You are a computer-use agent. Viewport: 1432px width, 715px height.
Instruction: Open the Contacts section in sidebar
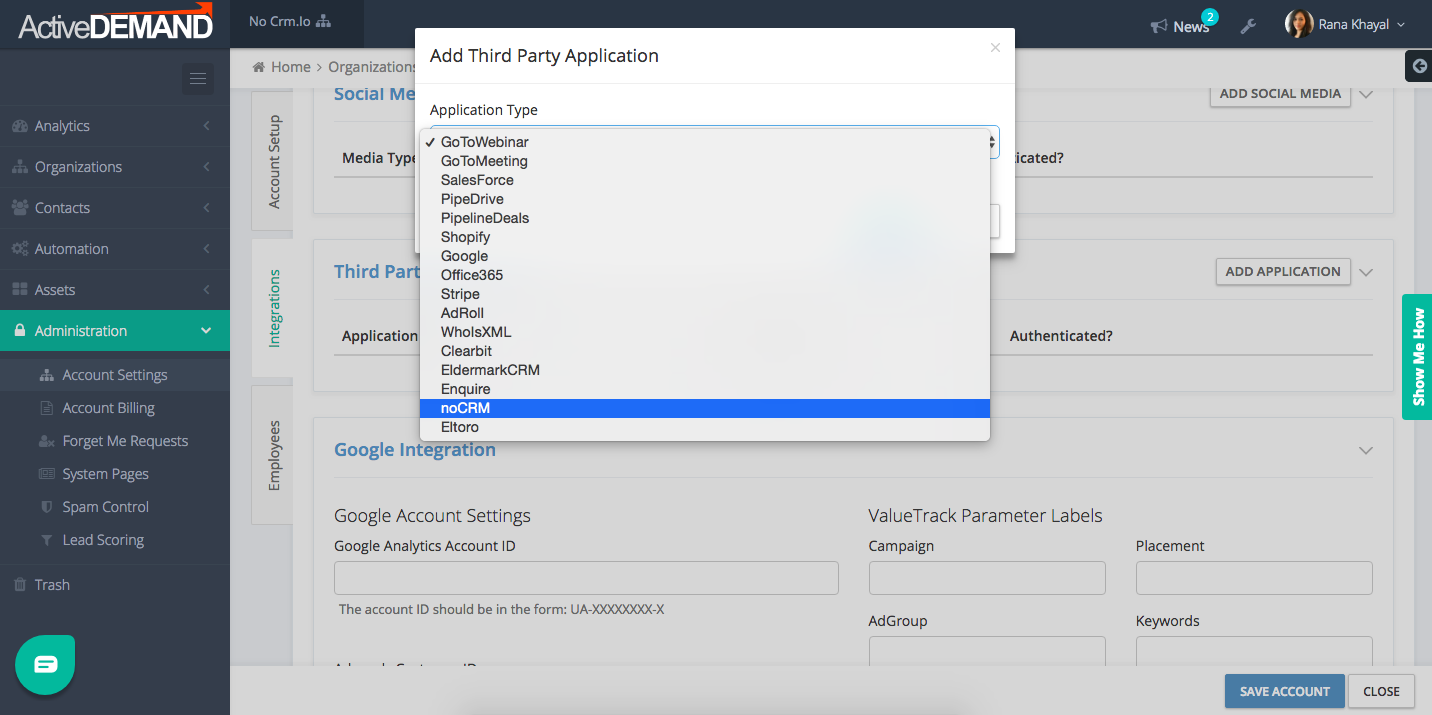(60, 207)
